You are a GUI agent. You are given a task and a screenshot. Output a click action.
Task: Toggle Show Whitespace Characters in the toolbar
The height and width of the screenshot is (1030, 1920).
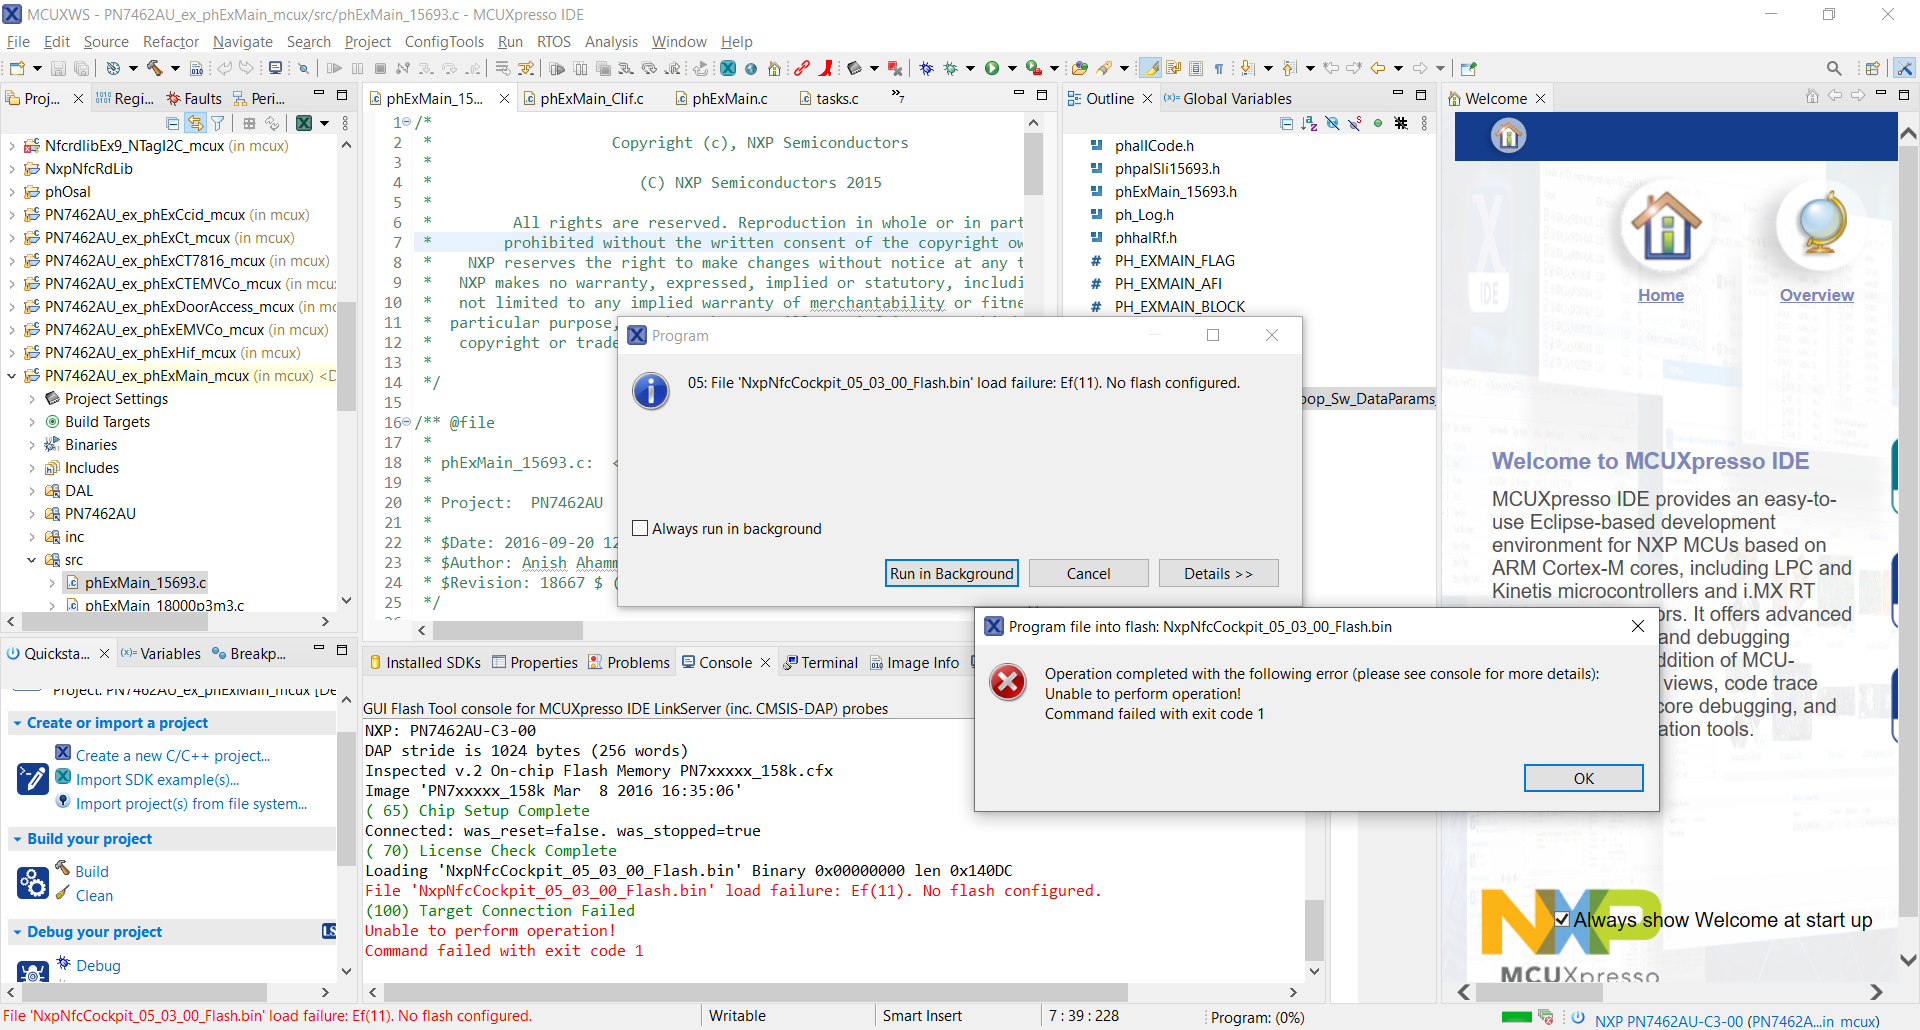pos(1218,67)
